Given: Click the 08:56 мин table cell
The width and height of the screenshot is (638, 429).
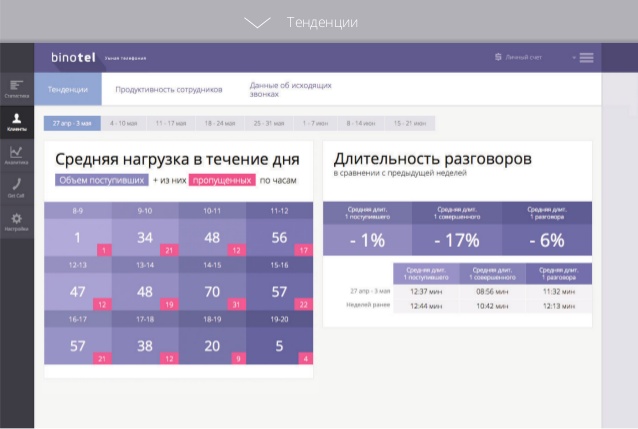Looking at the screenshot, I should pyautogui.click(x=492, y=291).
